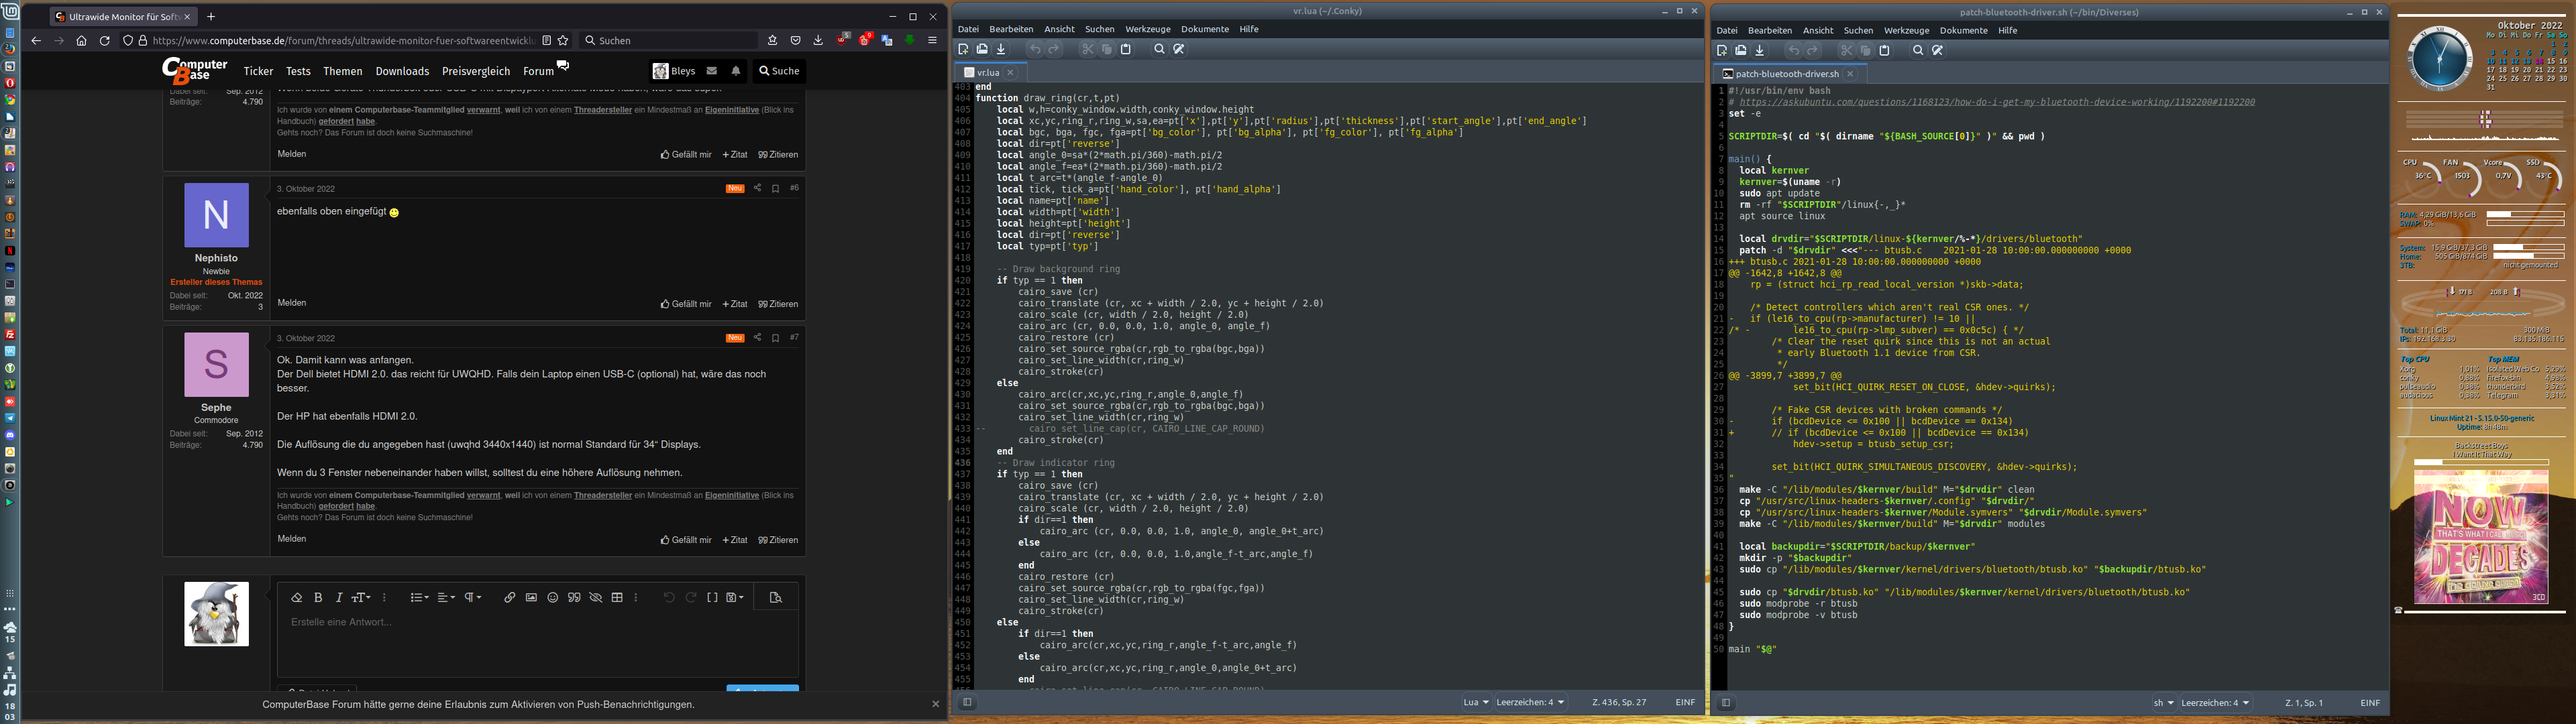
Task: Open Werkzeuge menu in vr.lua window
Action: 1147,29
